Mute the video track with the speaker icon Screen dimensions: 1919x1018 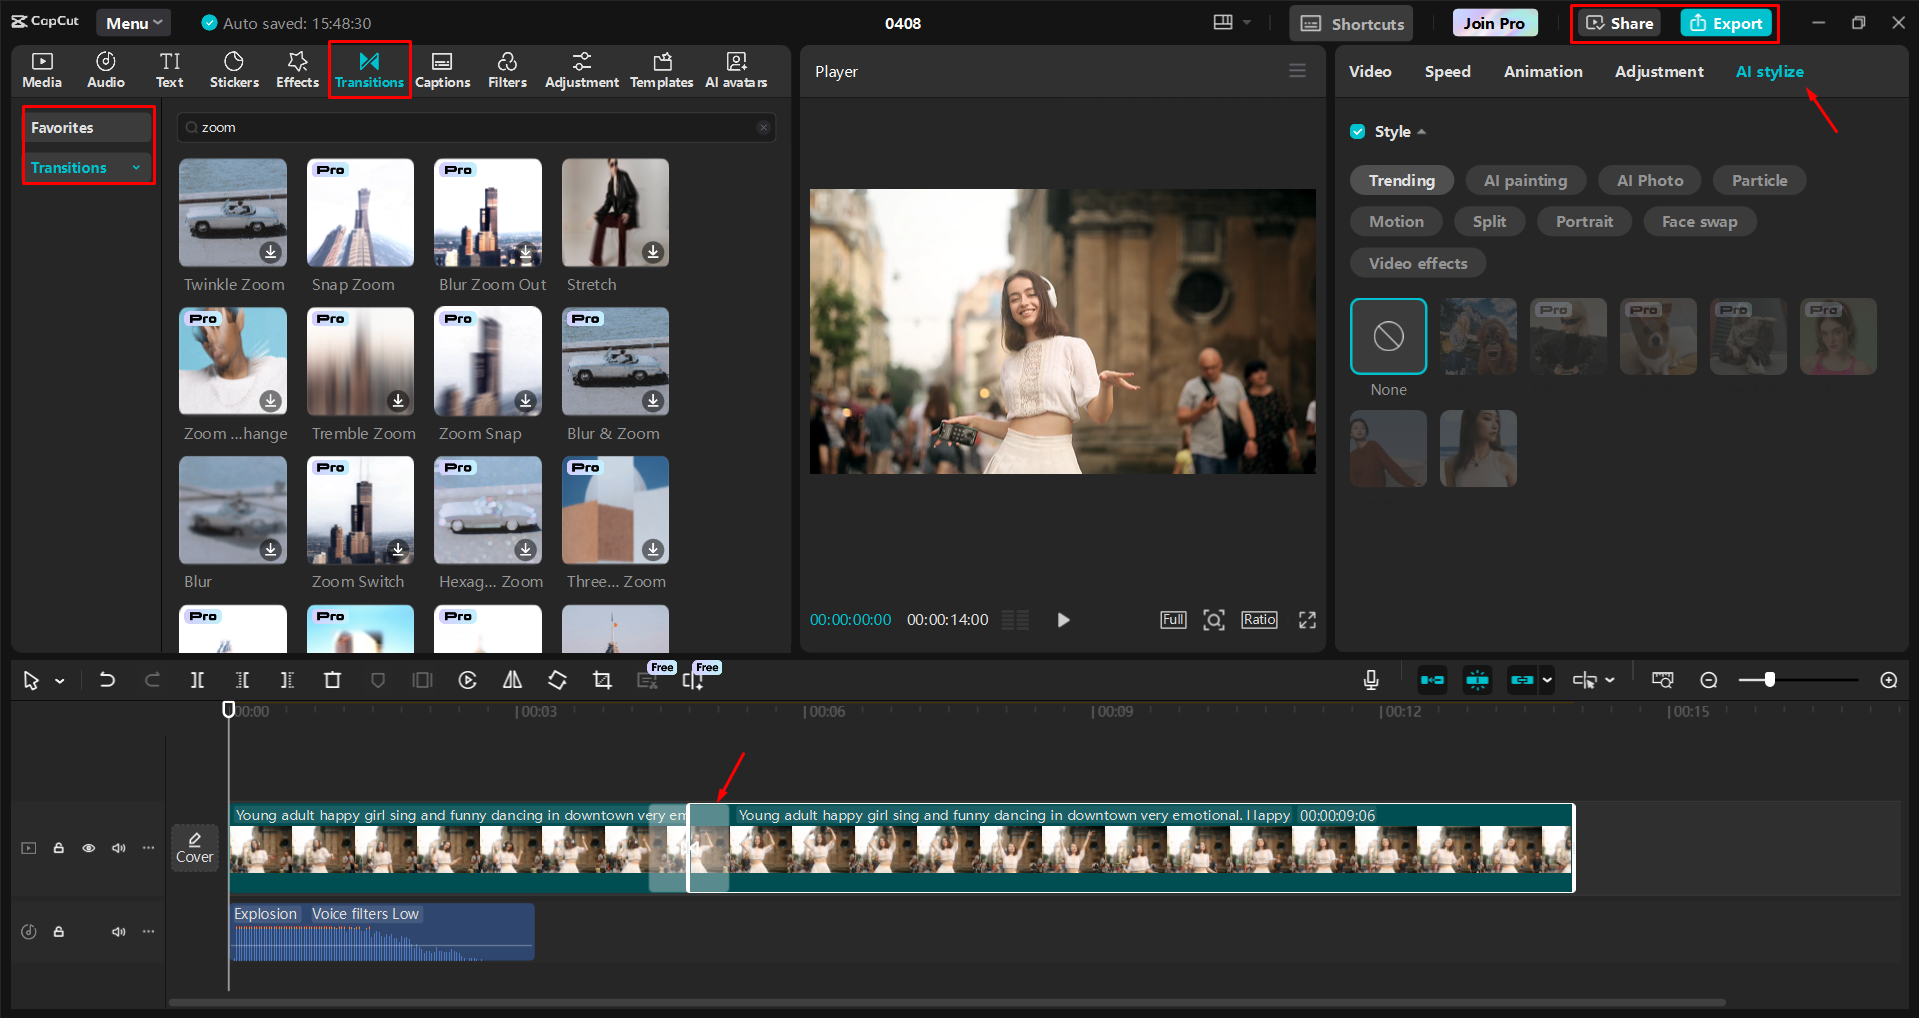pos(118,847)
